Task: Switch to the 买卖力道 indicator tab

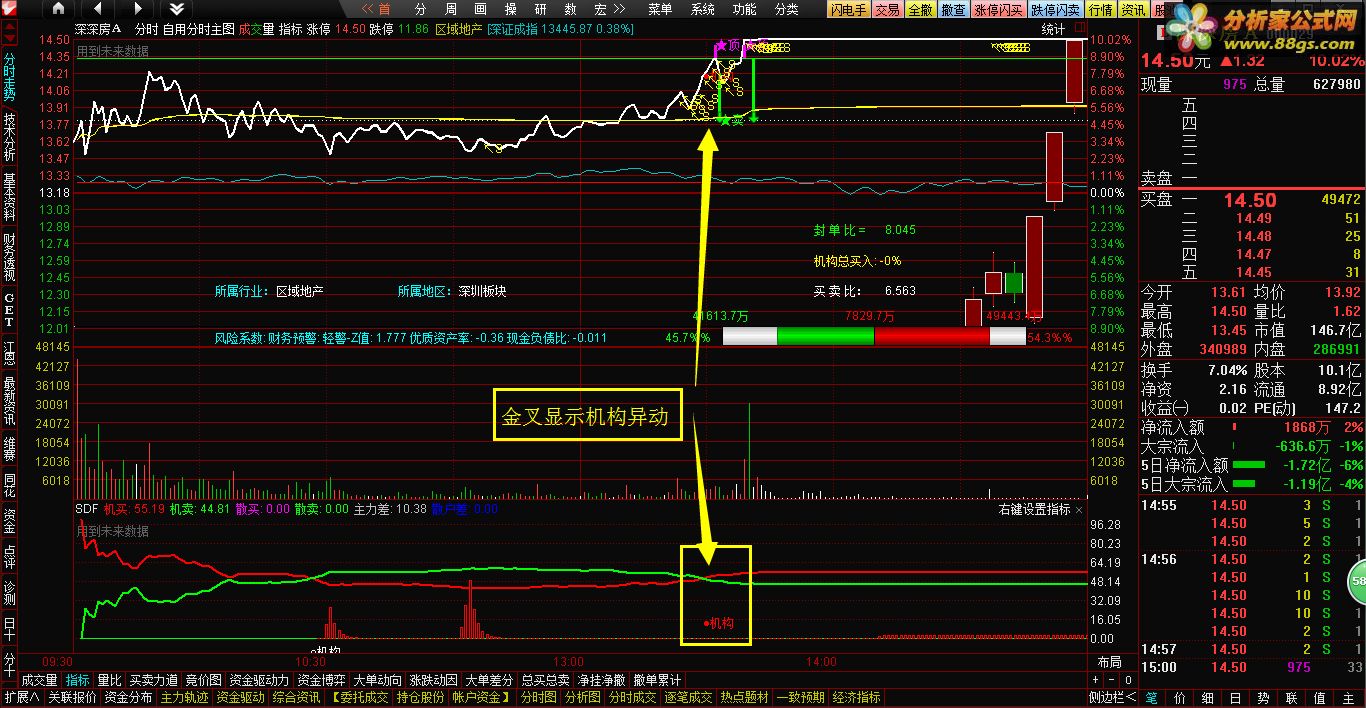Action: [x=153, y=680]
